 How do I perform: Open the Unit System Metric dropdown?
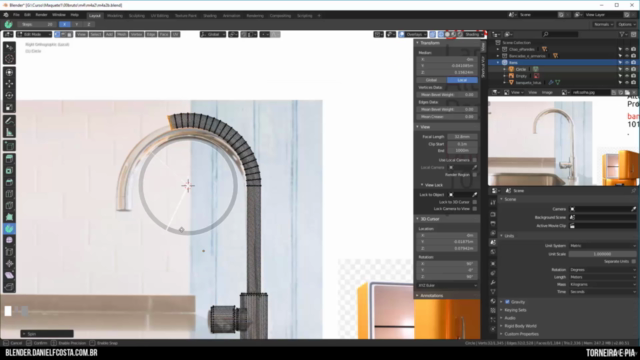click(602, 246)
